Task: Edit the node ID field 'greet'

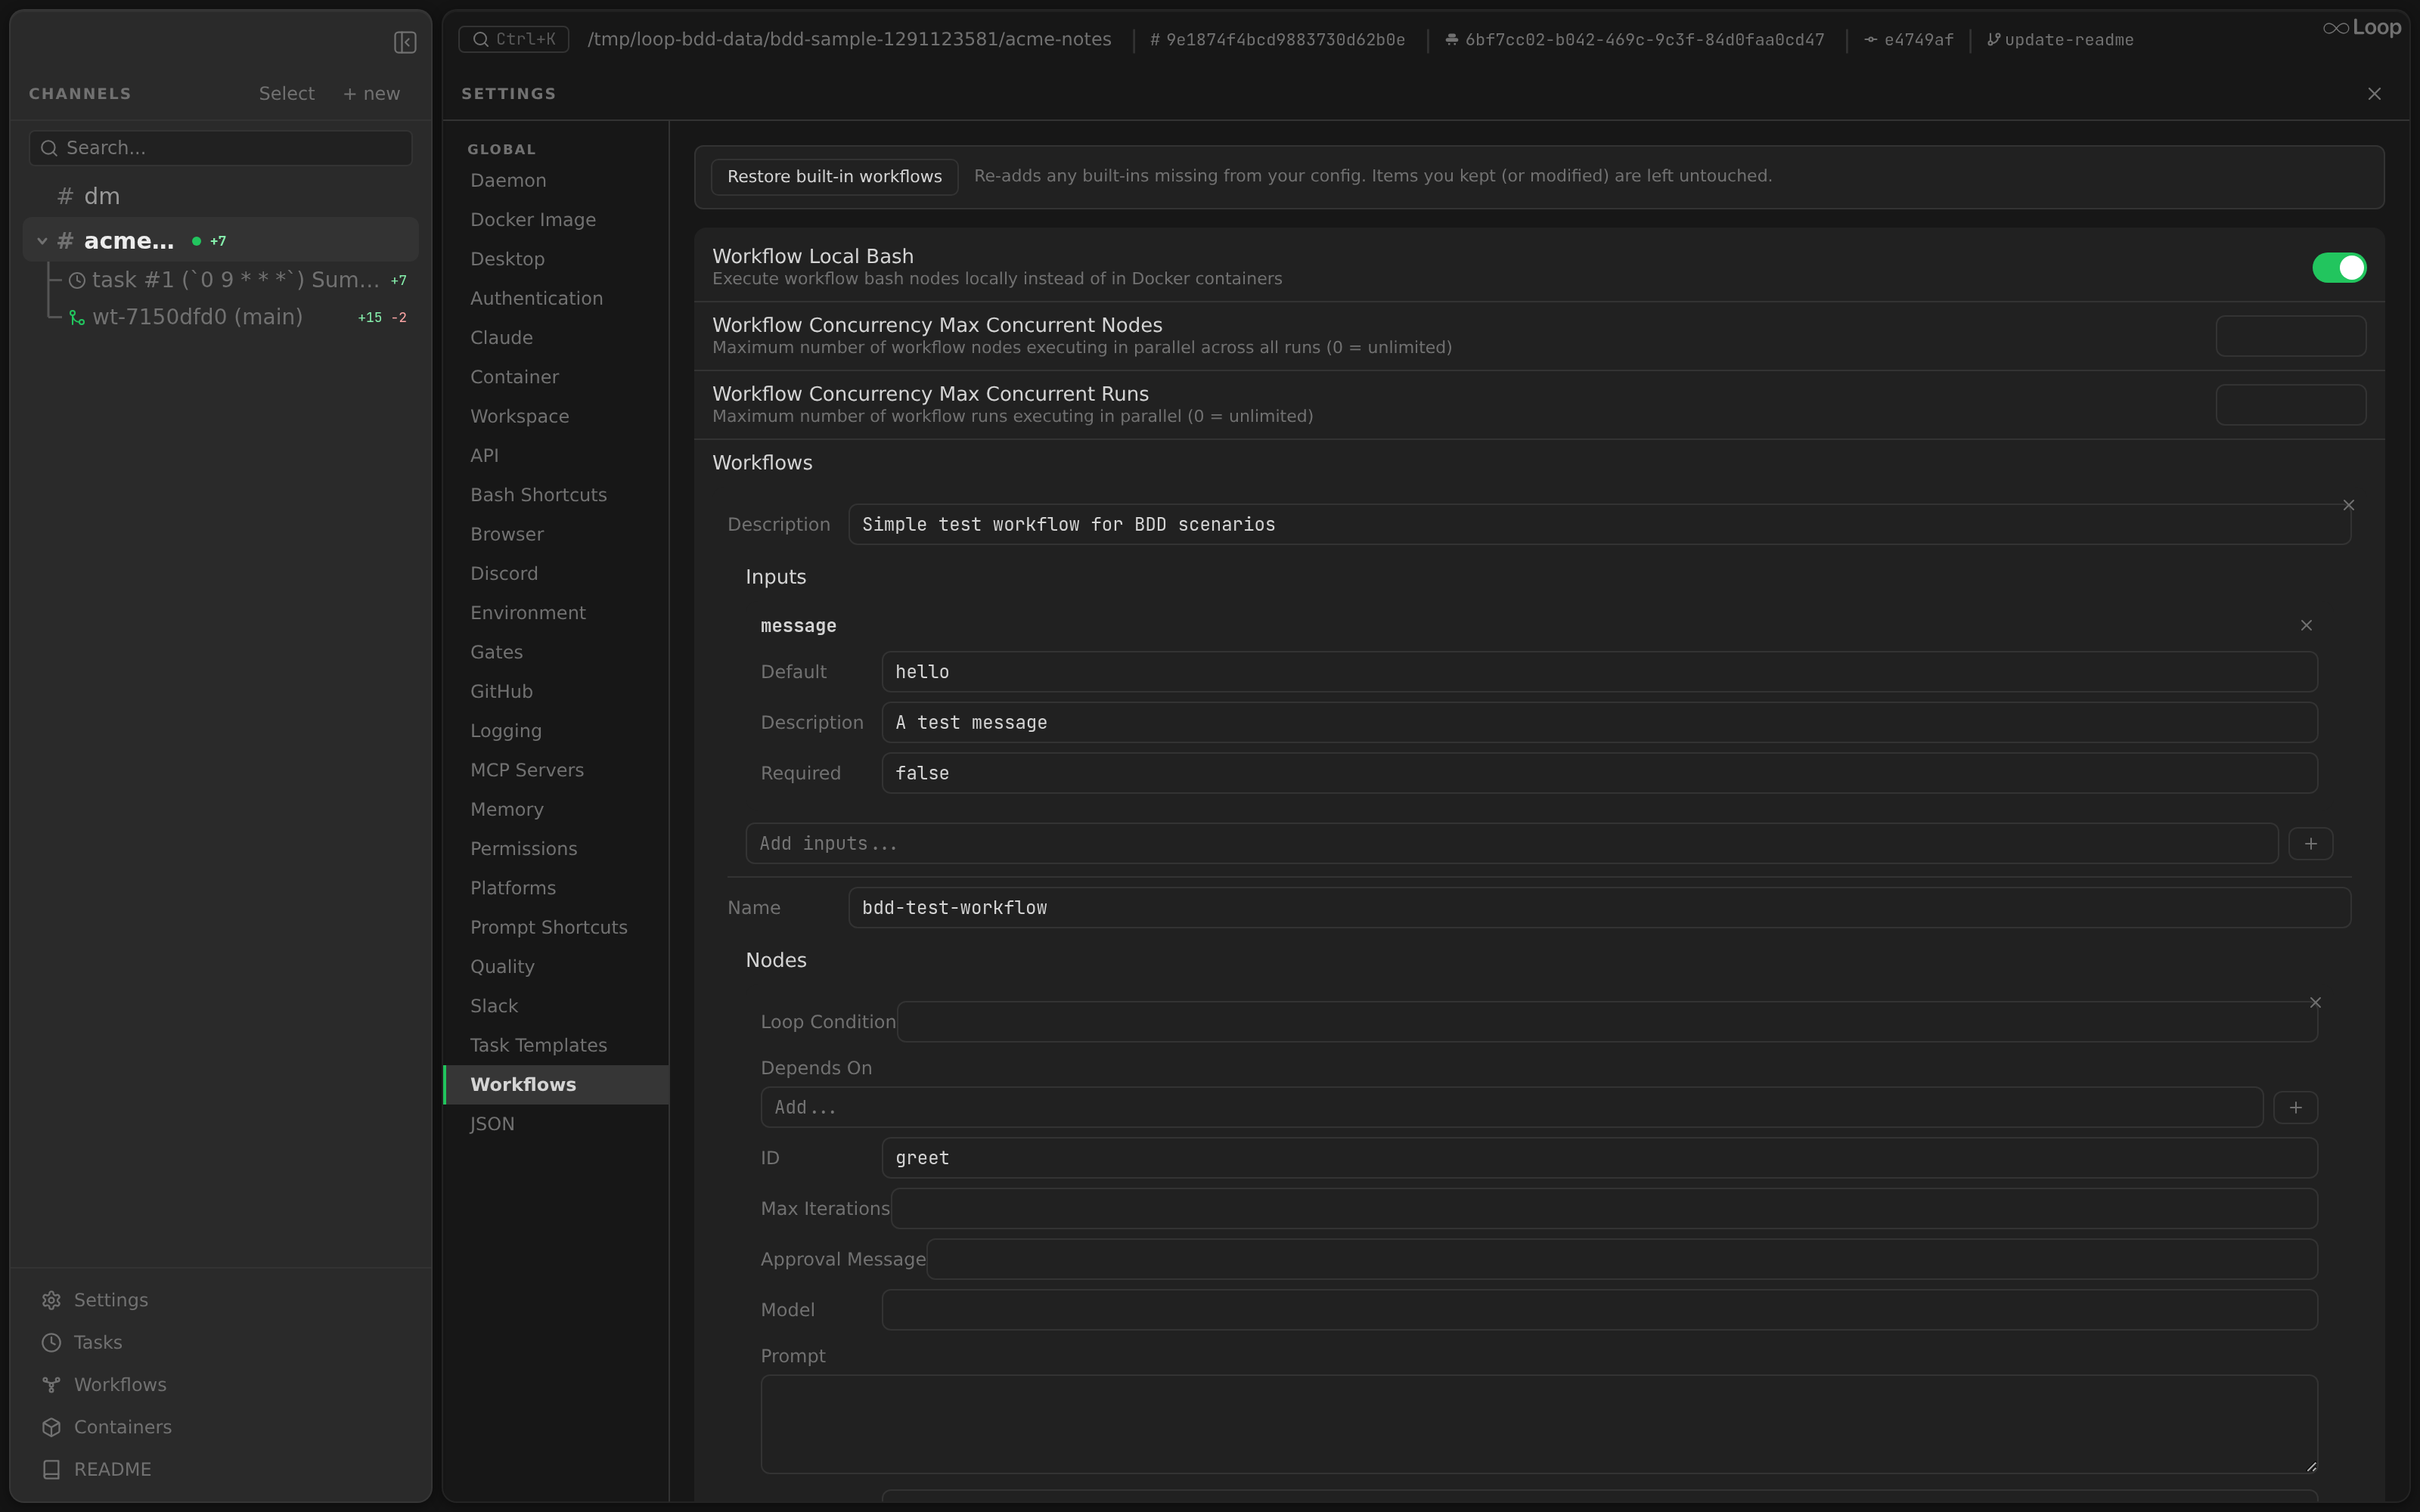Action: (x=1599, y=1158)
